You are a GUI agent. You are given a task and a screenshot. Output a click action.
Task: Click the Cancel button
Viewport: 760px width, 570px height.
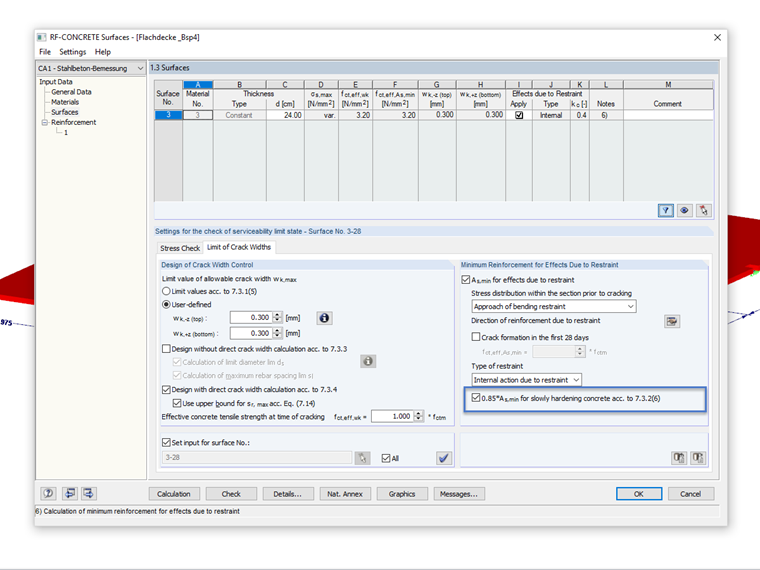point(691,494)
